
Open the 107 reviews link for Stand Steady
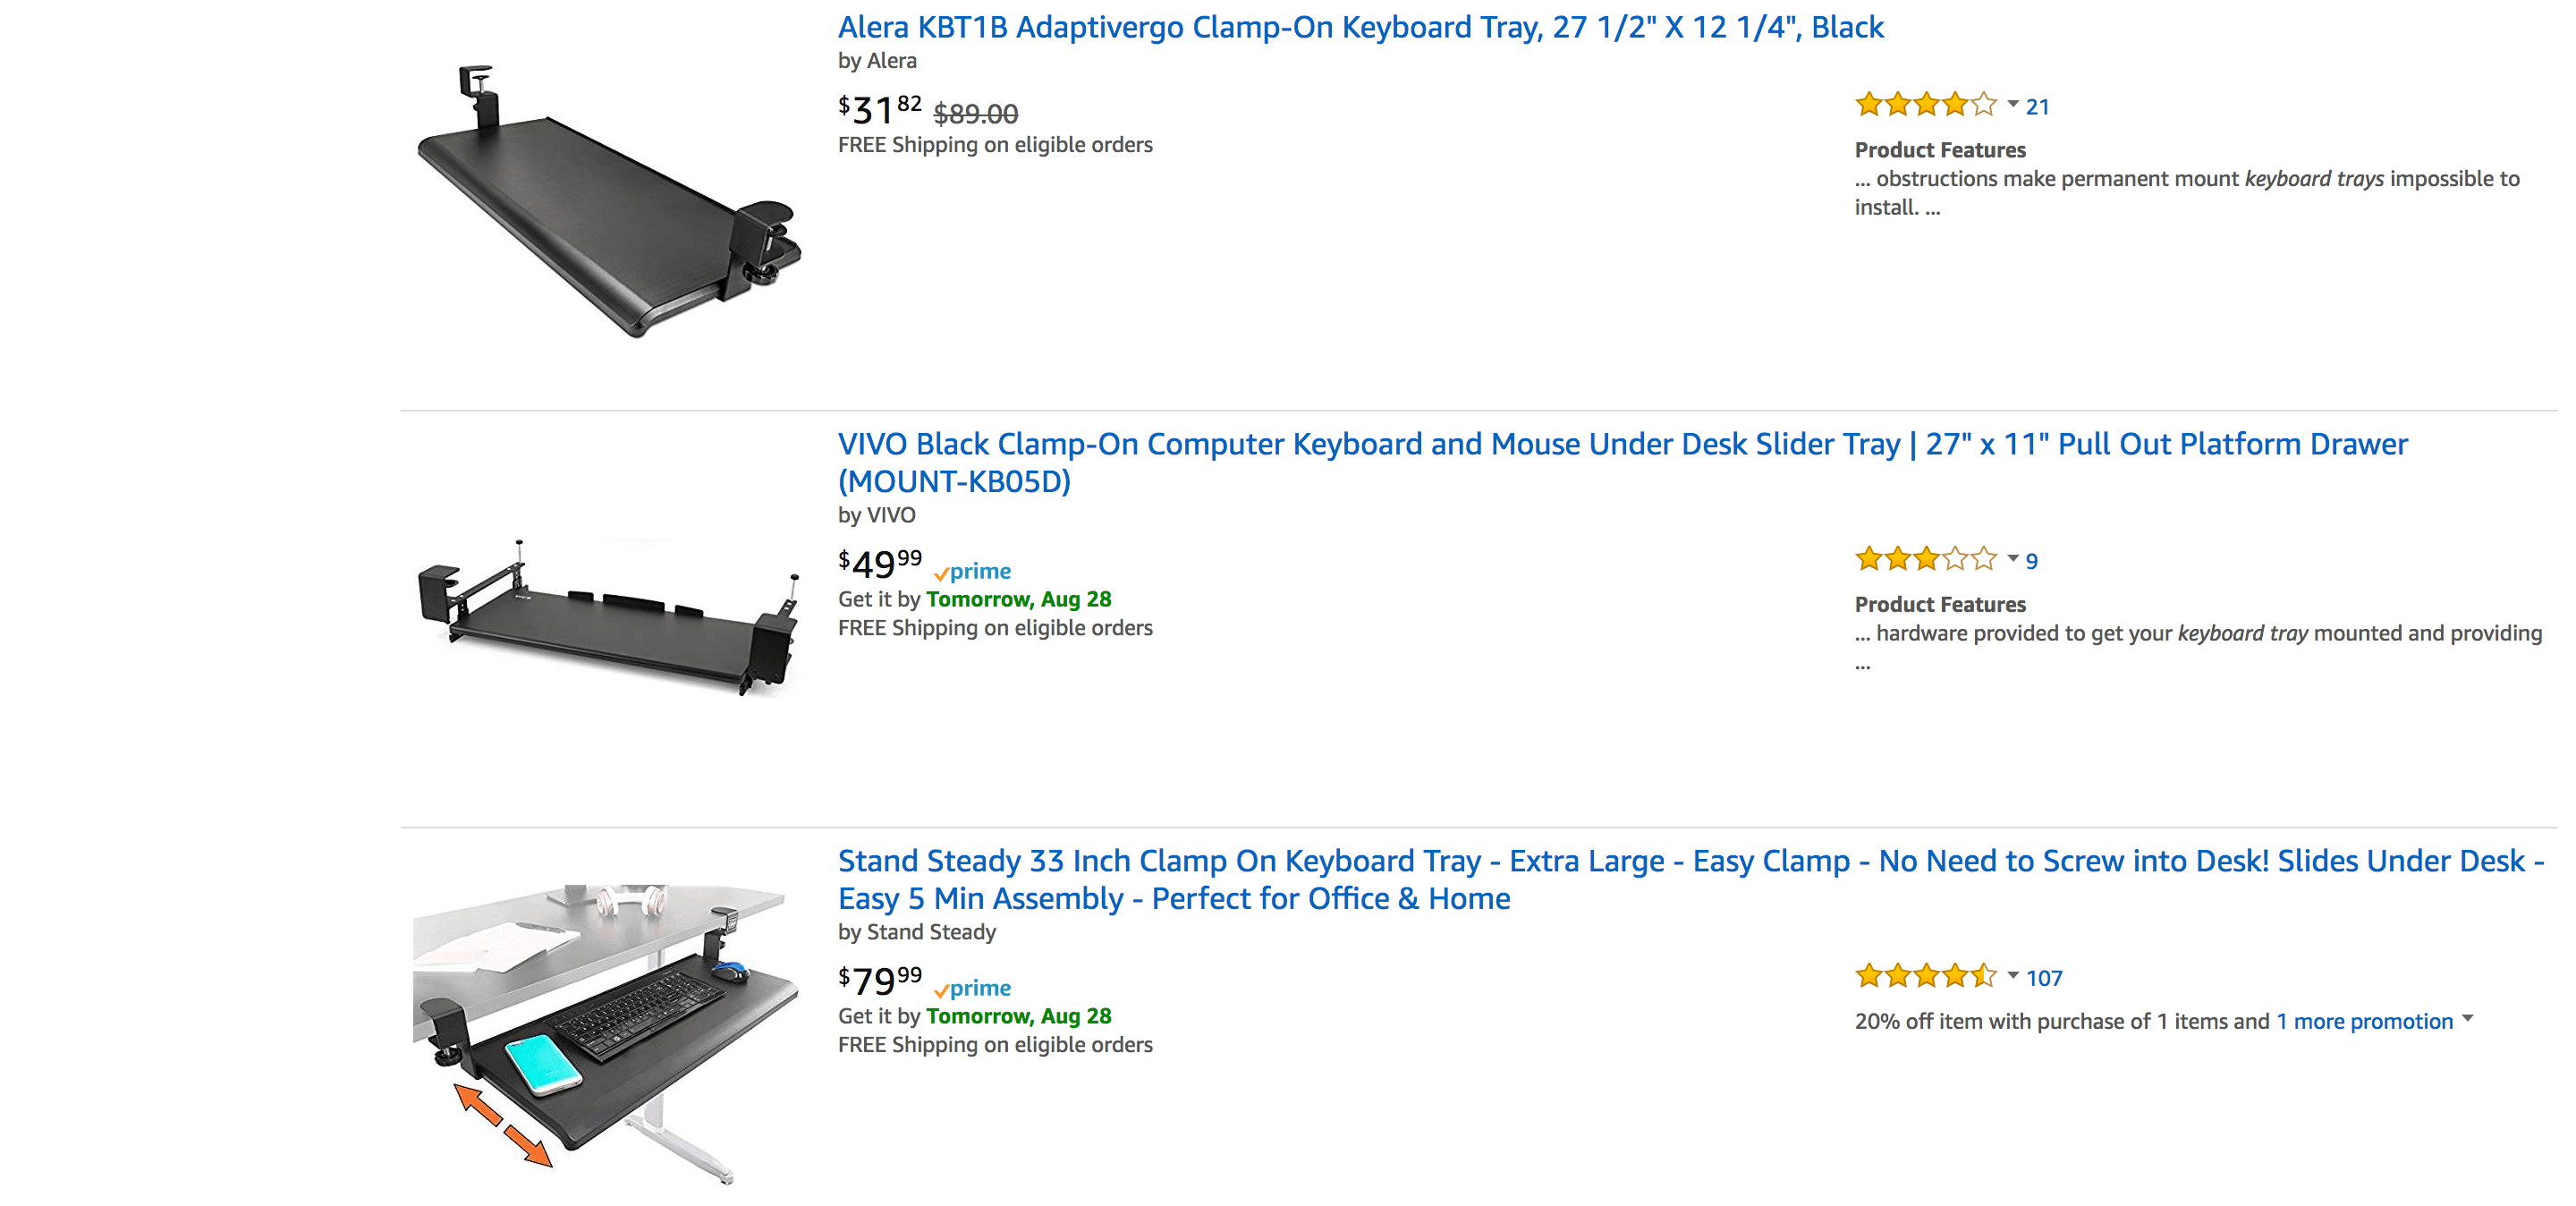(x=2044, y=979)
